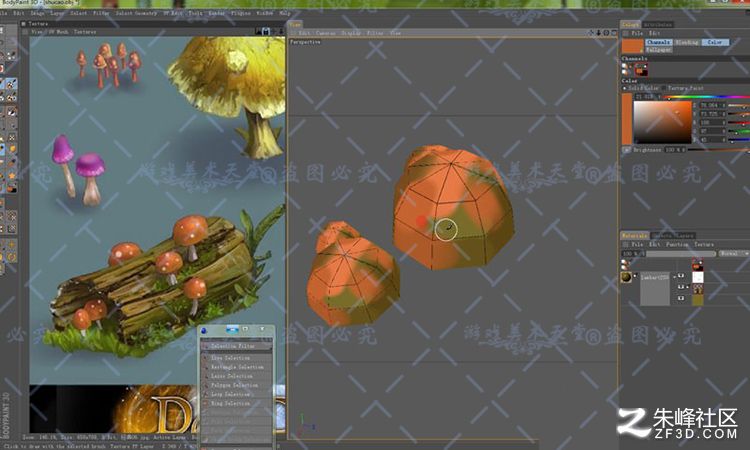The width and height of the screenshot is (750, 450).
Task: Open the Materials panel grip menu icon
Action: coord(625,244)
